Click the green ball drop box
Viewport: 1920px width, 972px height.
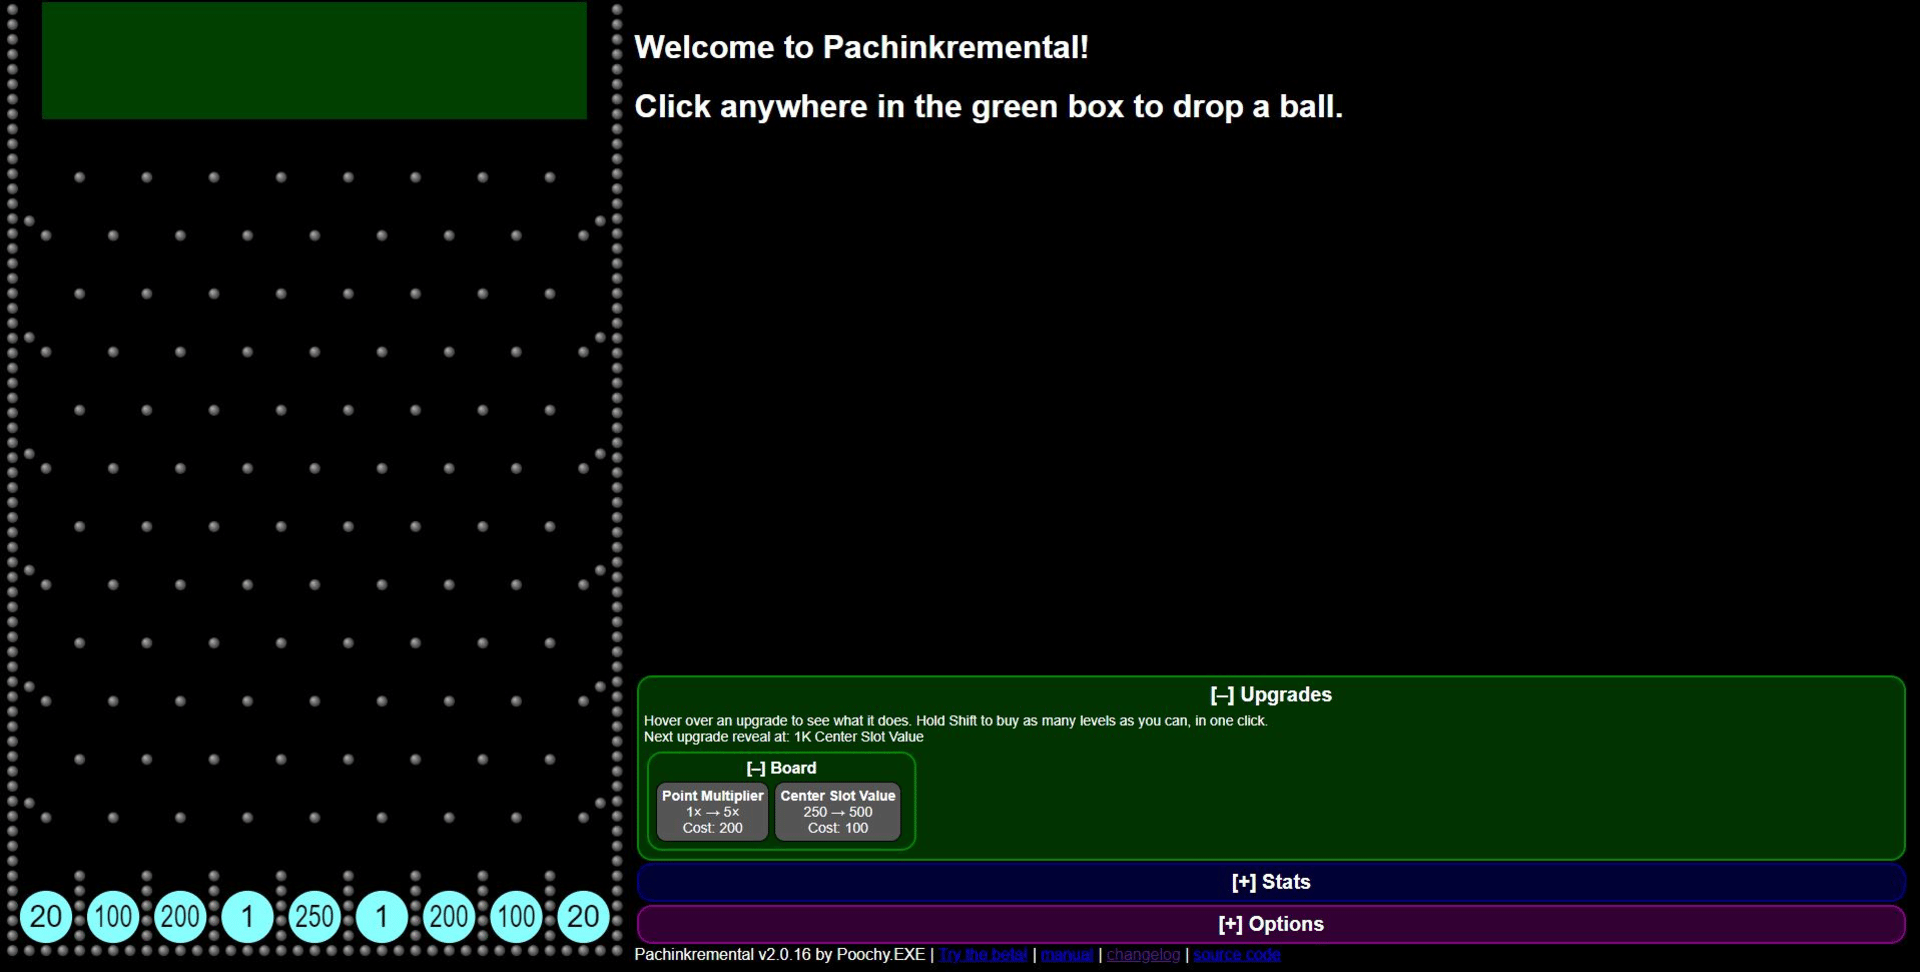click(x=314, y=61)
